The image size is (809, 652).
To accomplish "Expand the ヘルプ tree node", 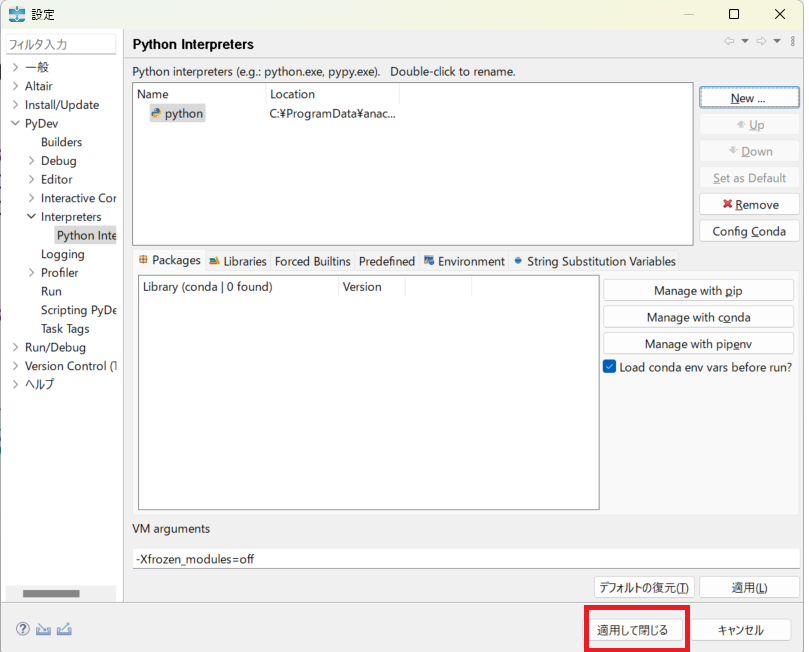I will click(x=15, y=384).
